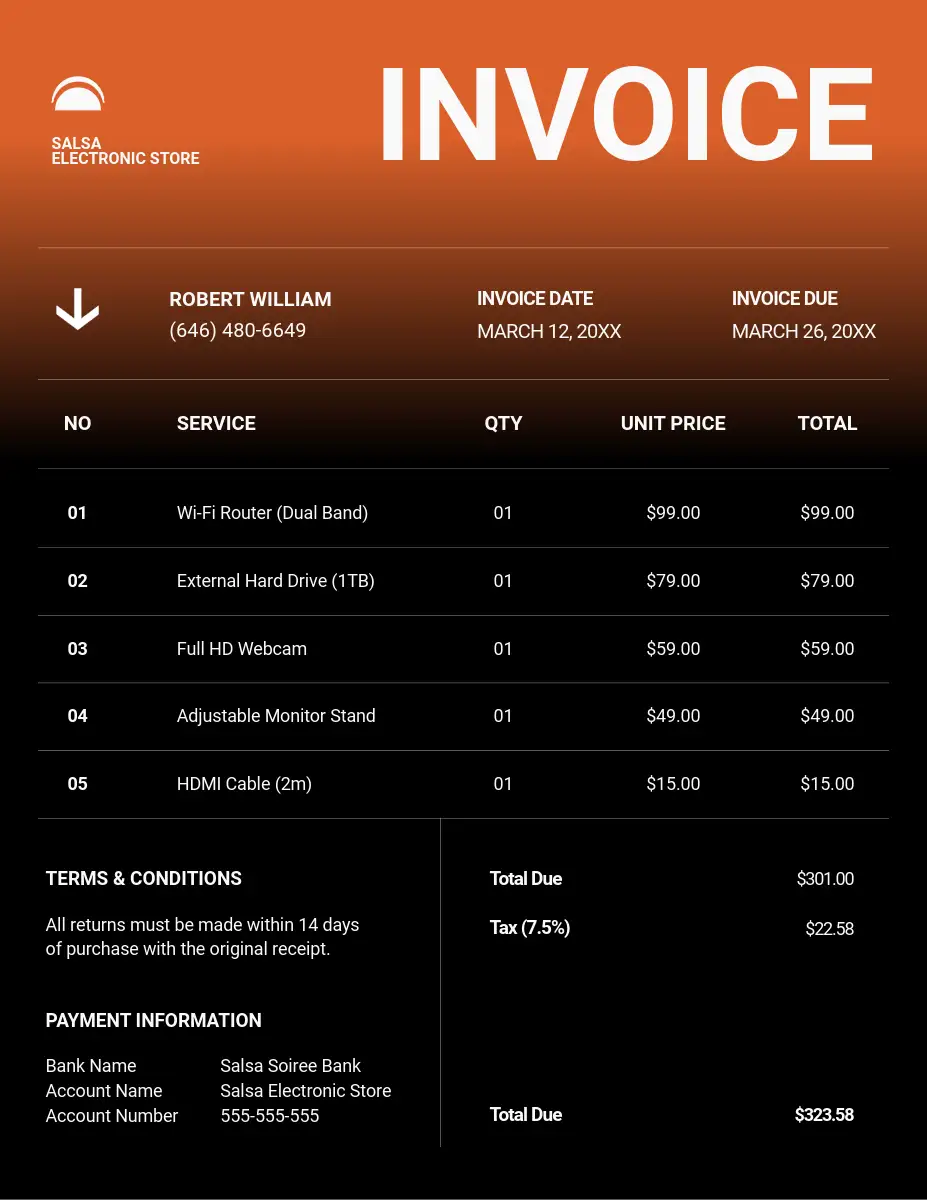This screenshot has height=1200, width=927.
Task: Click the UNIT PRICE column header
Action: (x=673, y=423)
